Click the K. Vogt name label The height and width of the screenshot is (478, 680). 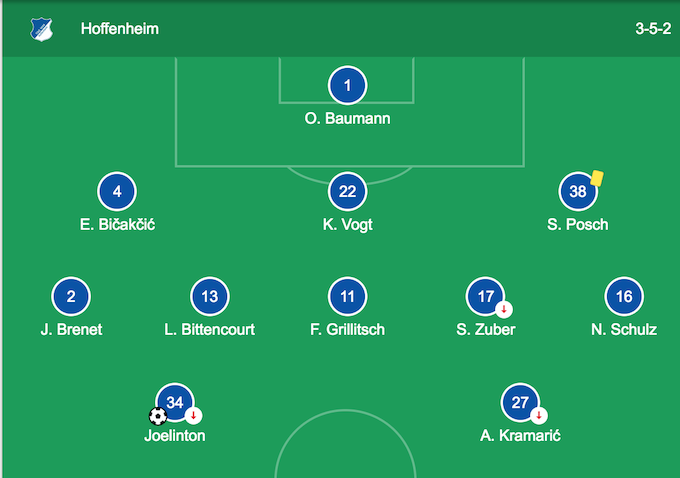[348, 224]
